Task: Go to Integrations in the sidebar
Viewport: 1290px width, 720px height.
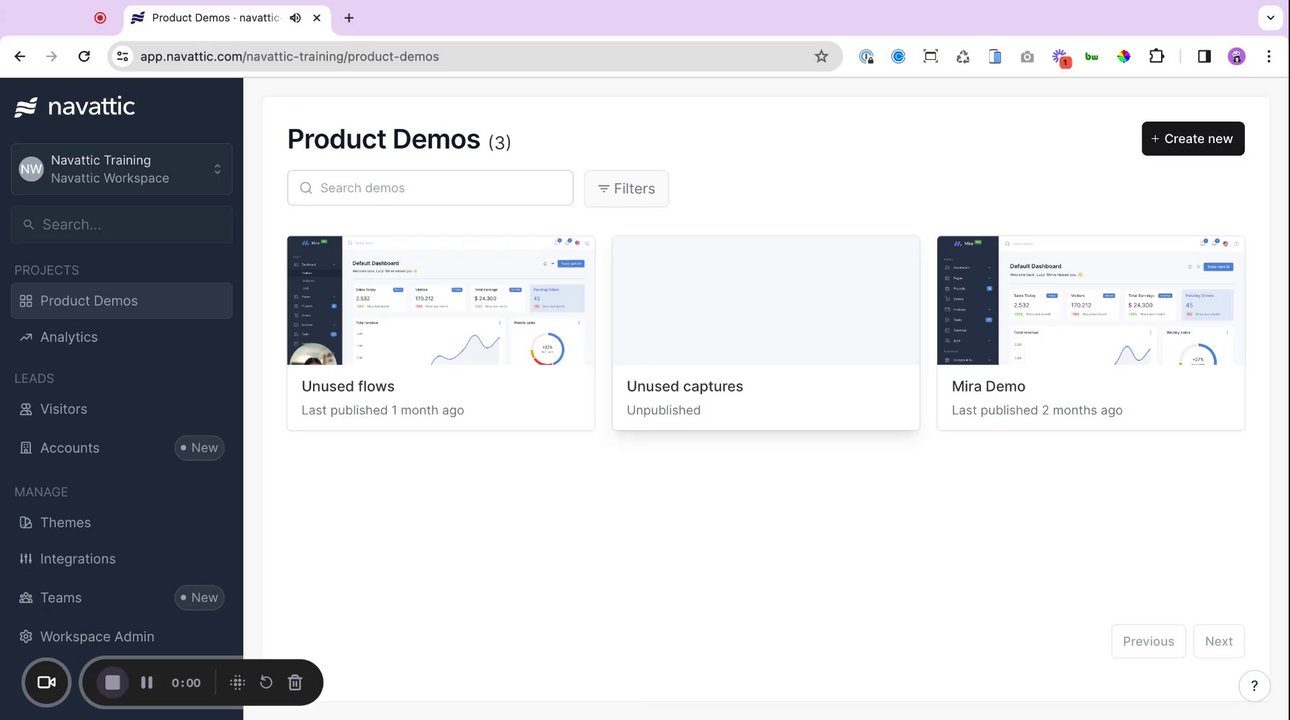Action: [78, 559]
